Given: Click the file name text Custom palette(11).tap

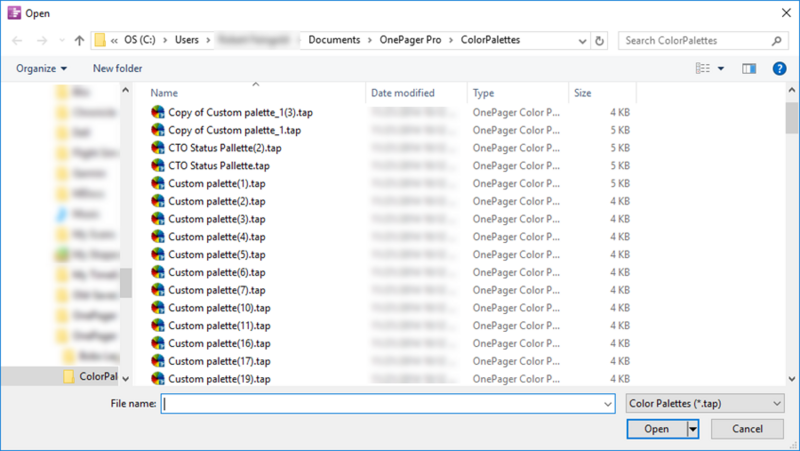Looking at the screenshot, I should coord(219,325).
